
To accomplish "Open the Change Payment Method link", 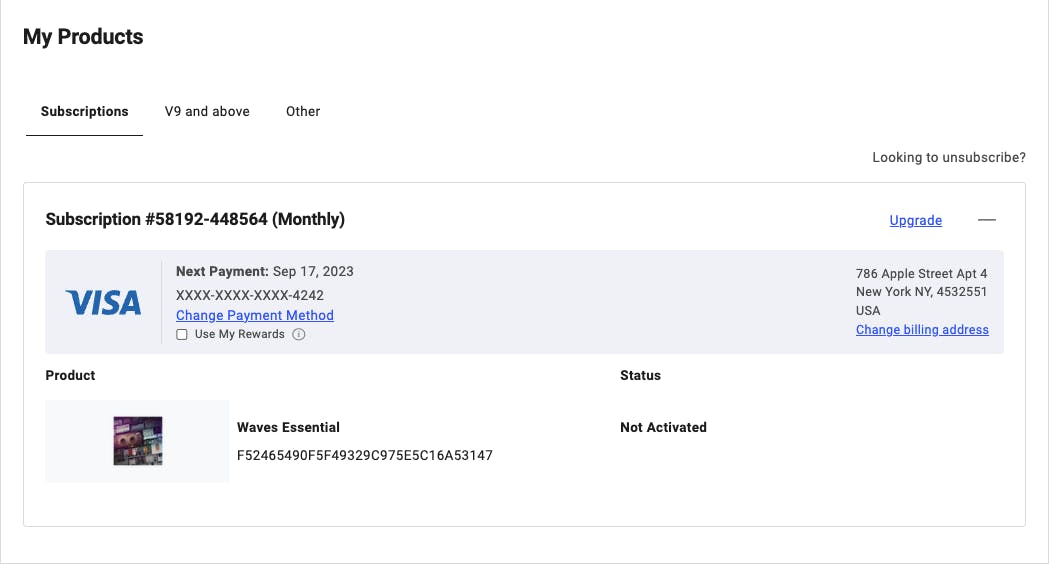I will 255,315.
